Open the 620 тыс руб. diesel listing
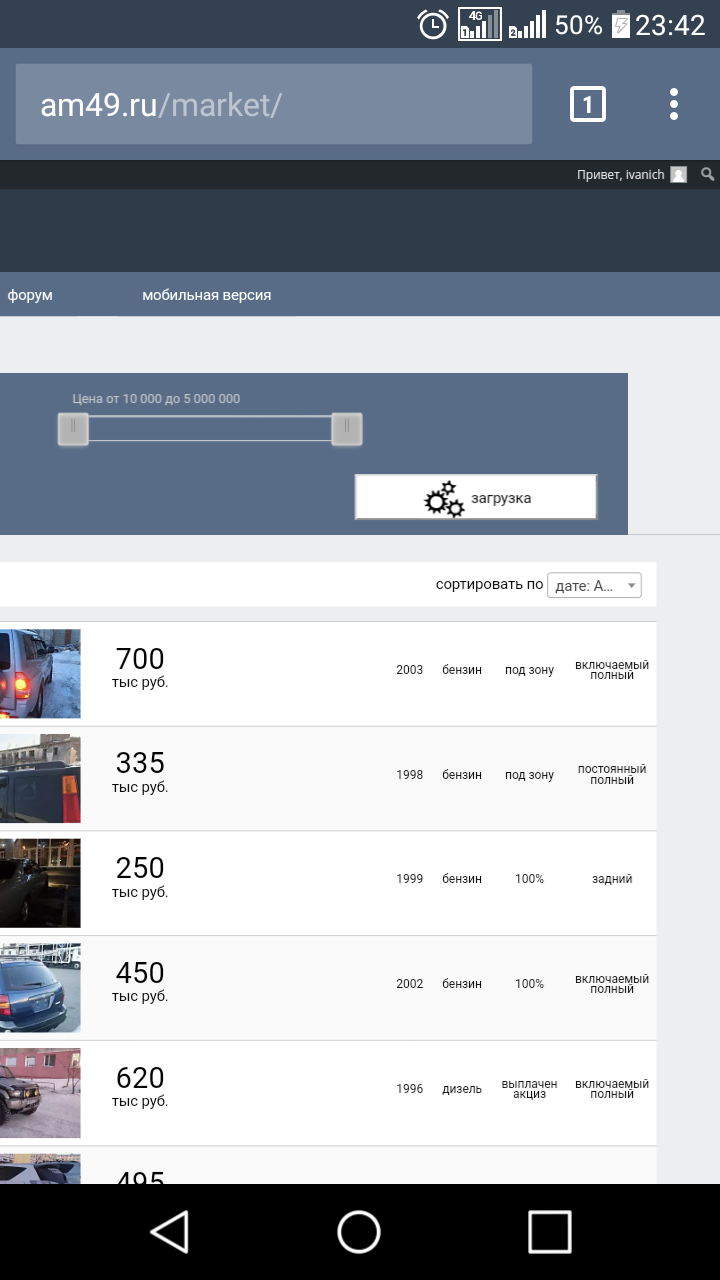The height and width of the screenshot is (1280, 720). 140,1085
